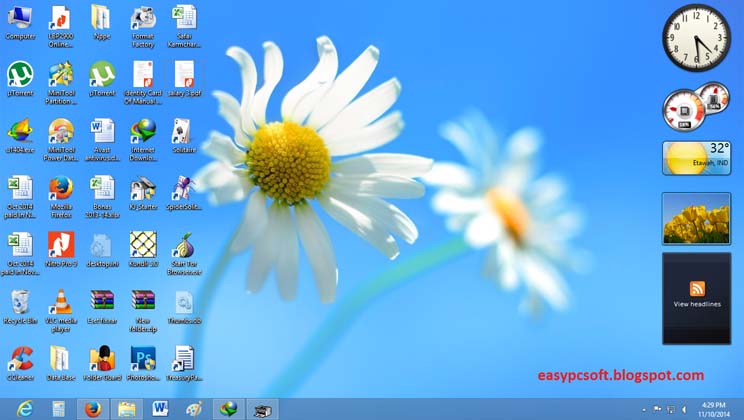Select the MiniTool Partition shortcut
Image resolution: width=744 pixels, height=420 pixels.
coord(61,83)
